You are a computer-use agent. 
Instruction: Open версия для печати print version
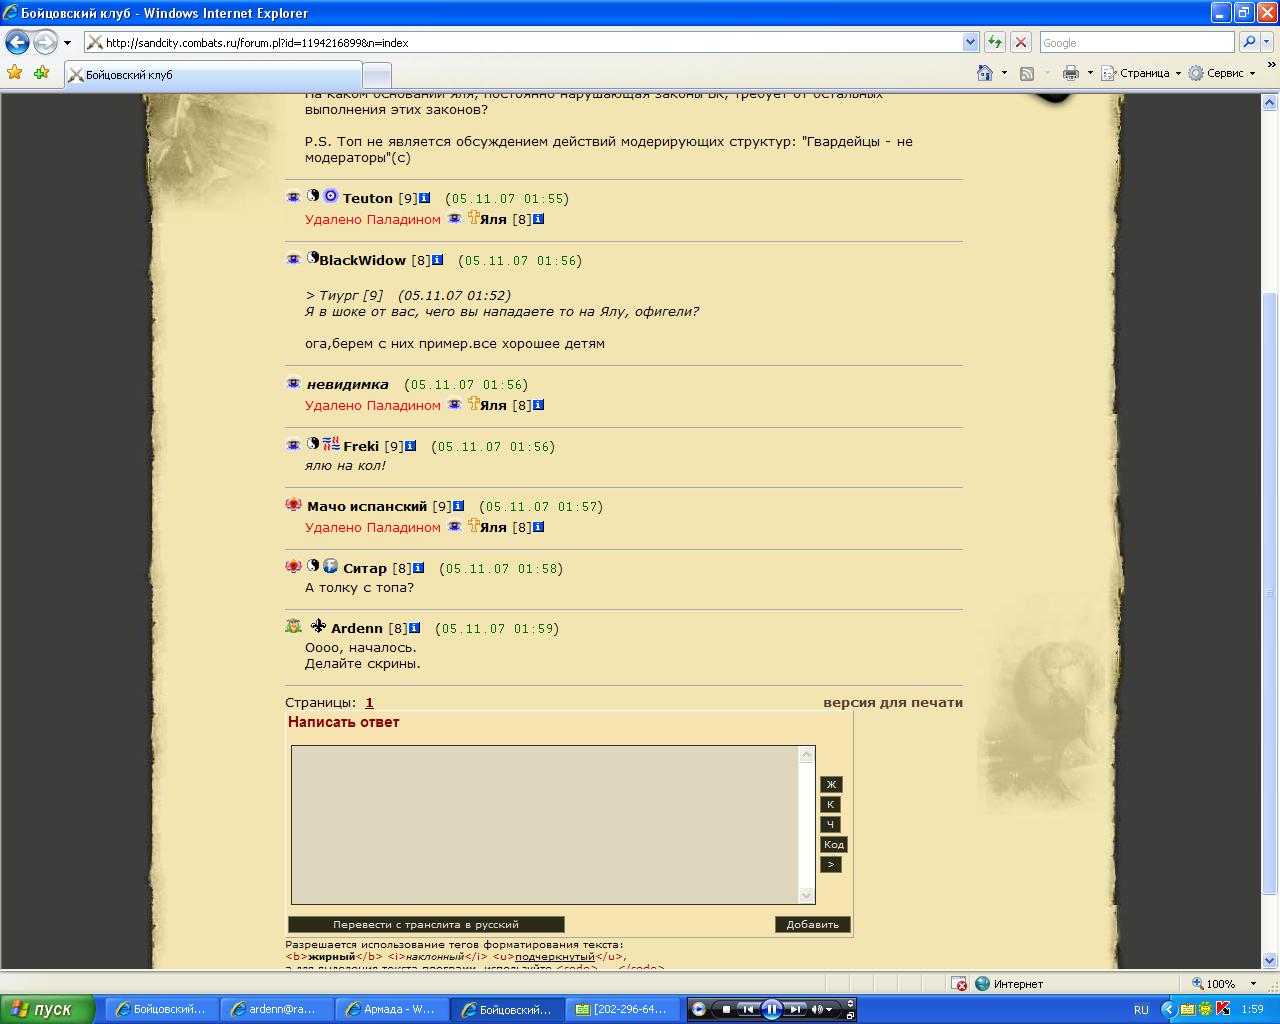point(893,702)
